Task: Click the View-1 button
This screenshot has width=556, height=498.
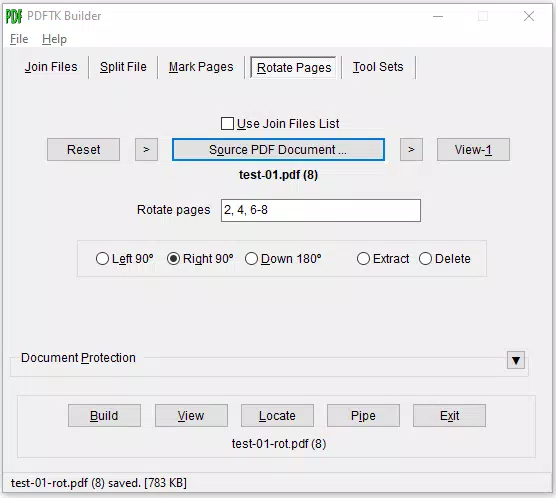Action: click(473, 150)
